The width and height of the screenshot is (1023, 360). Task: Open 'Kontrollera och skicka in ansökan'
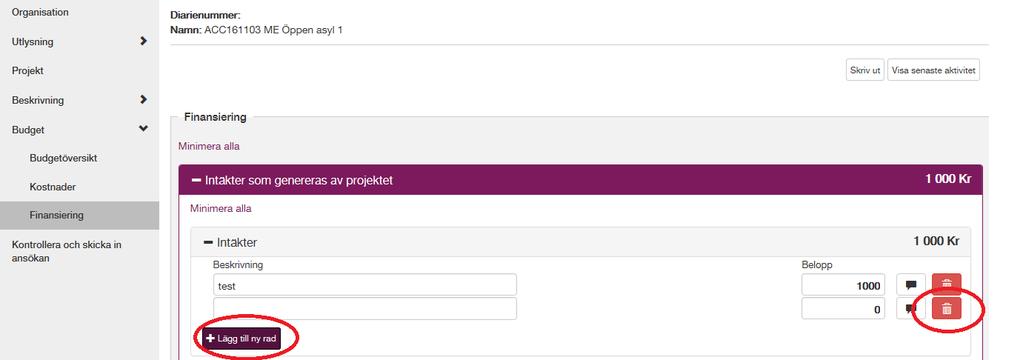tap(67, 251)
